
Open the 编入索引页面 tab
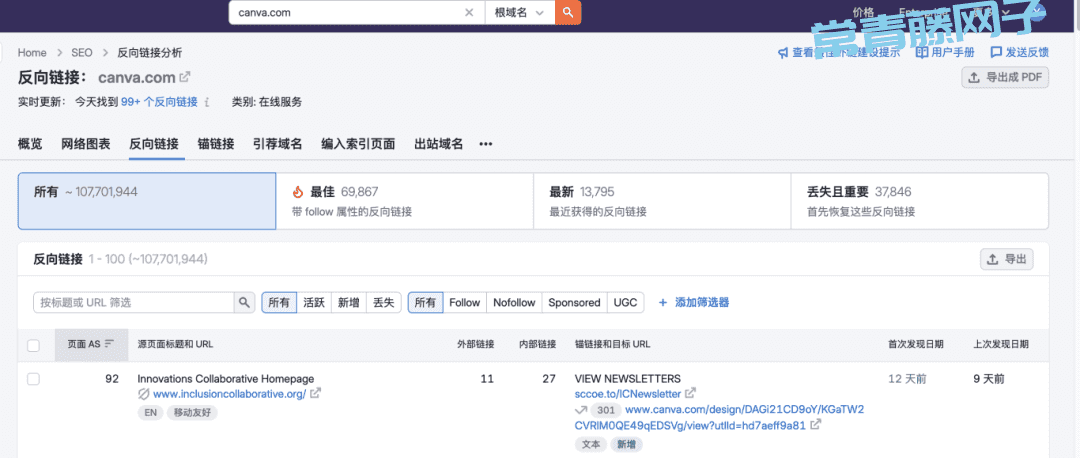[x=358, y=144]
